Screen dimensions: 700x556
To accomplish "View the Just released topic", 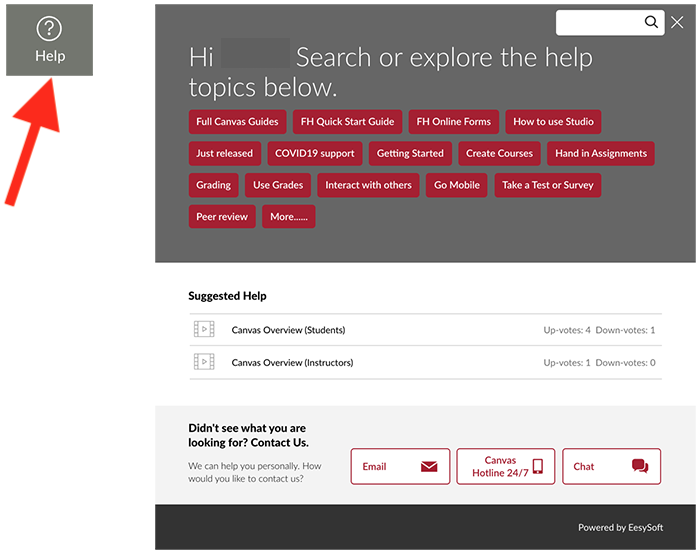I will point(225,153).
